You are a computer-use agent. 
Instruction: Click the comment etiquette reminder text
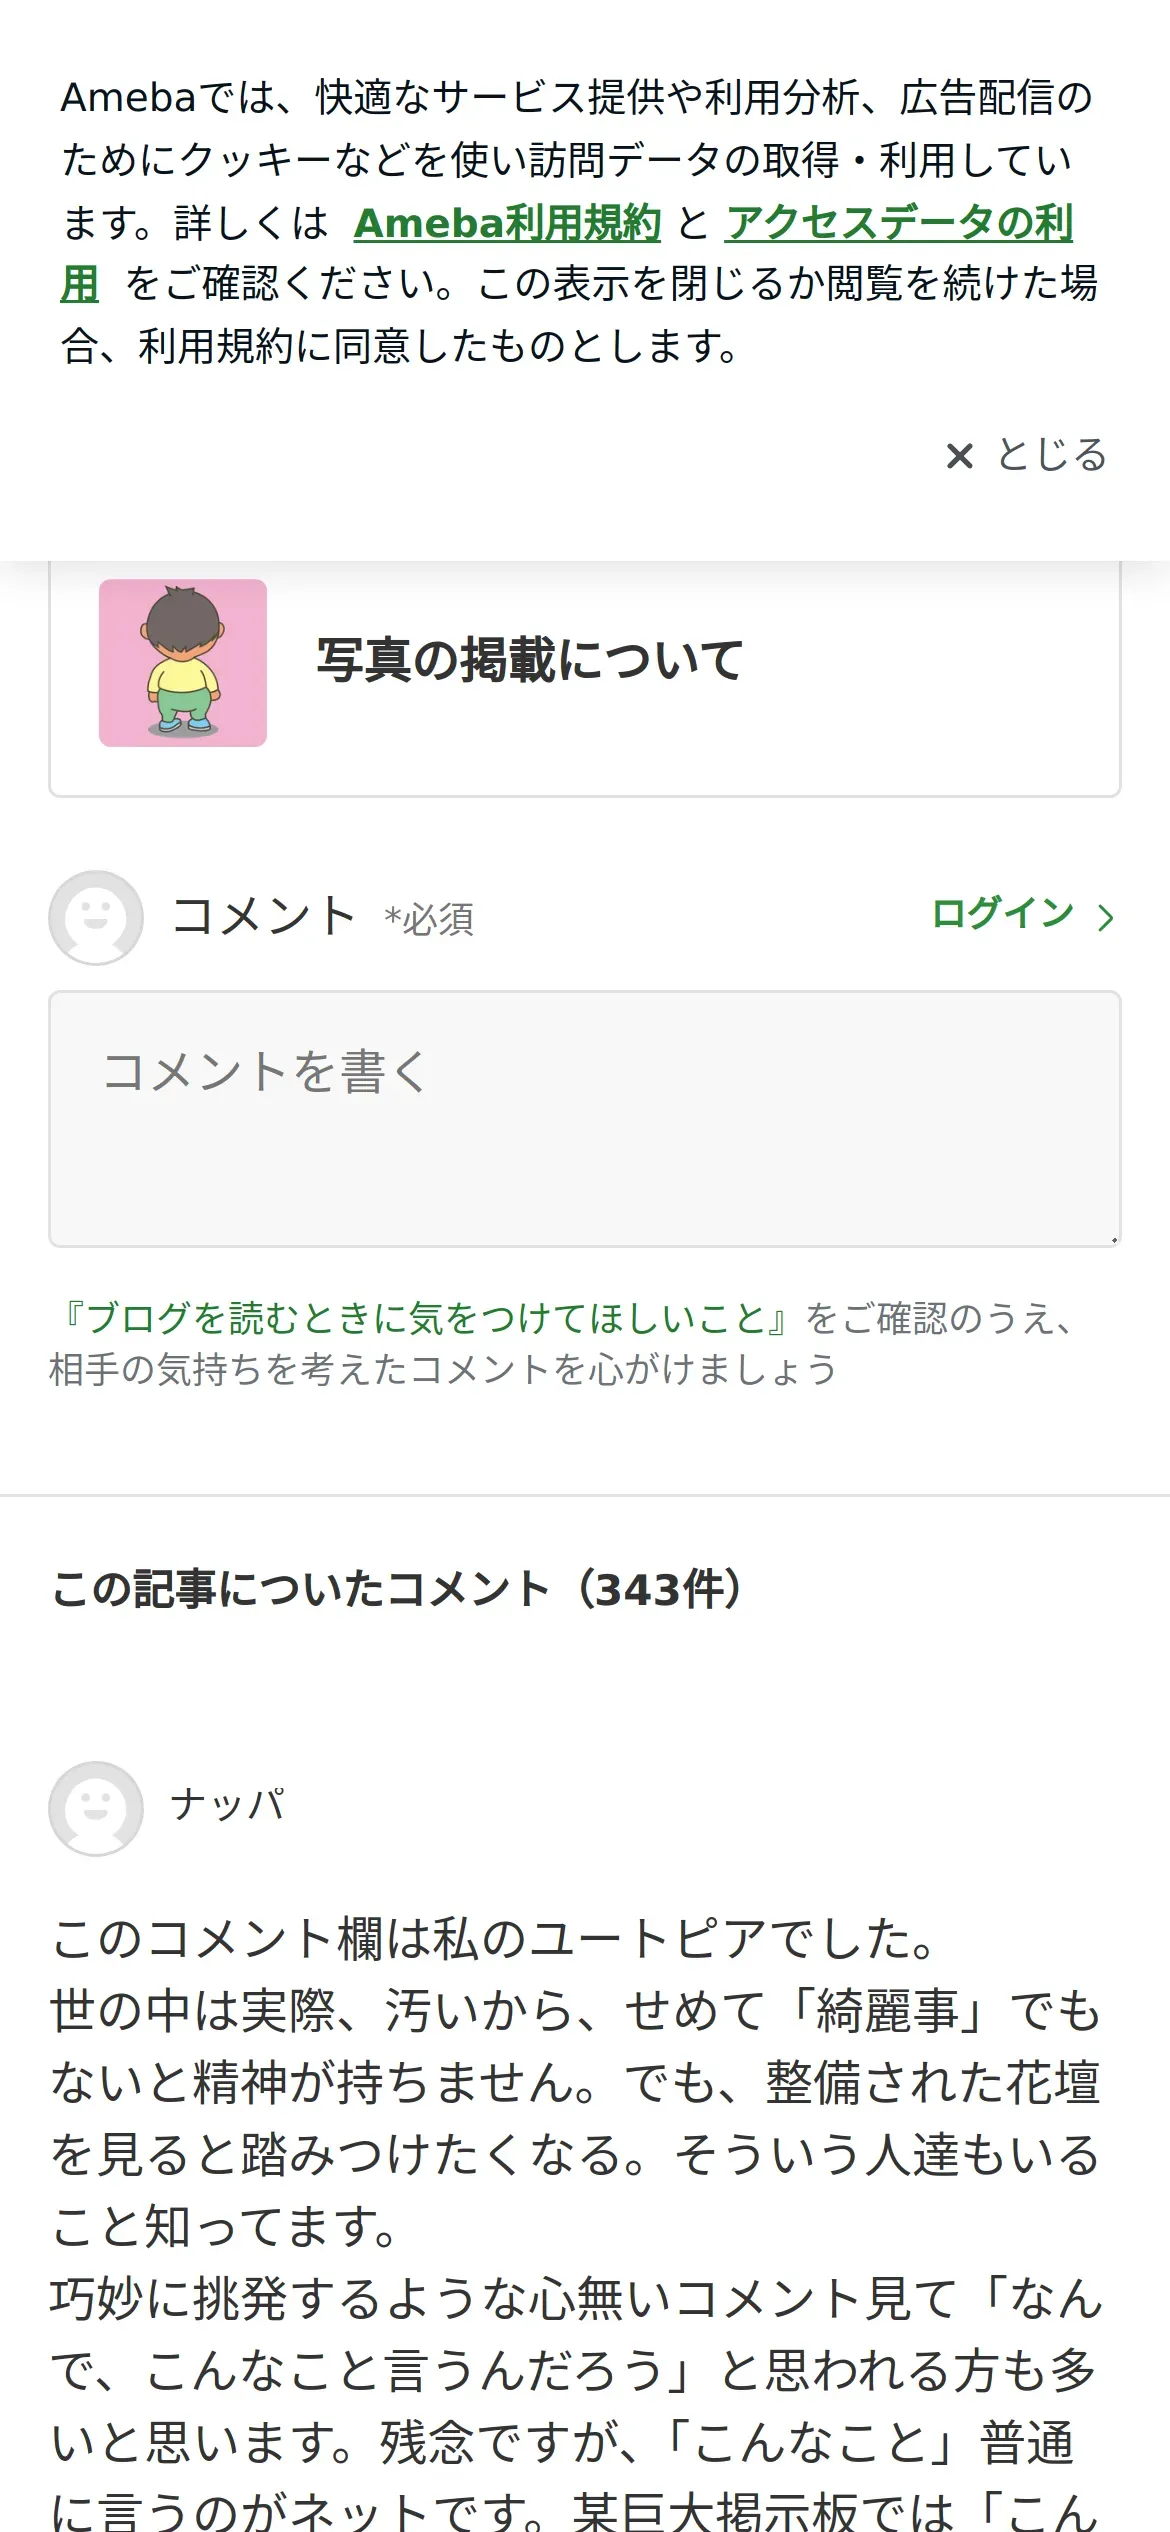(x=561, y=1343)
